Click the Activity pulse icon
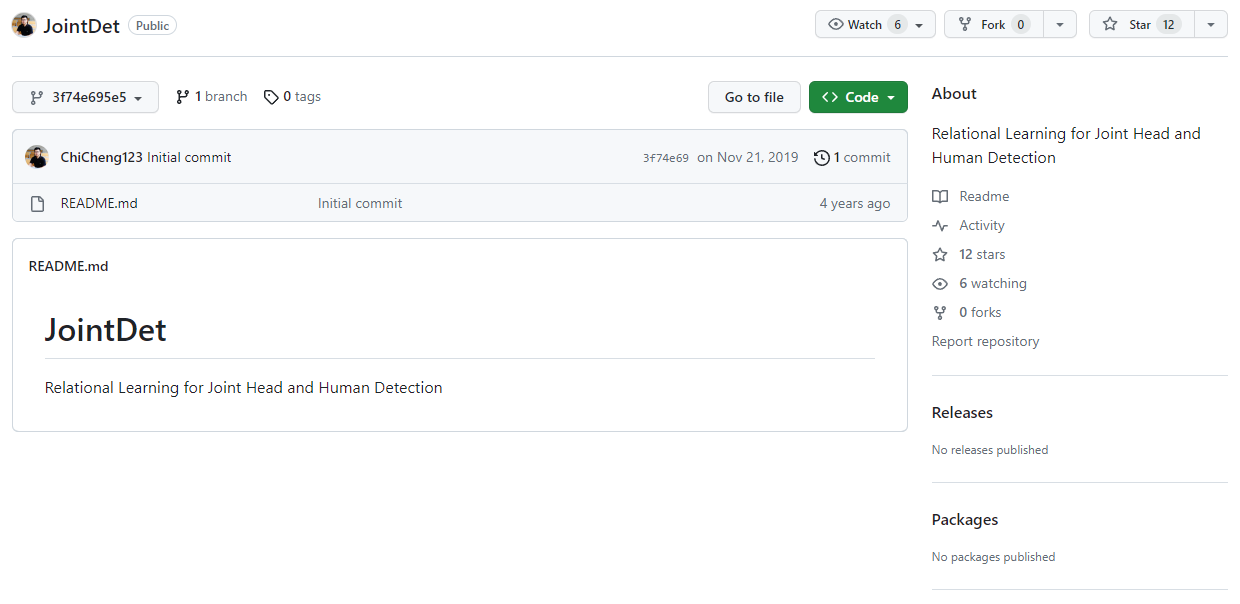The width and height of the screenshot is (1240, 604). [940, 226]
